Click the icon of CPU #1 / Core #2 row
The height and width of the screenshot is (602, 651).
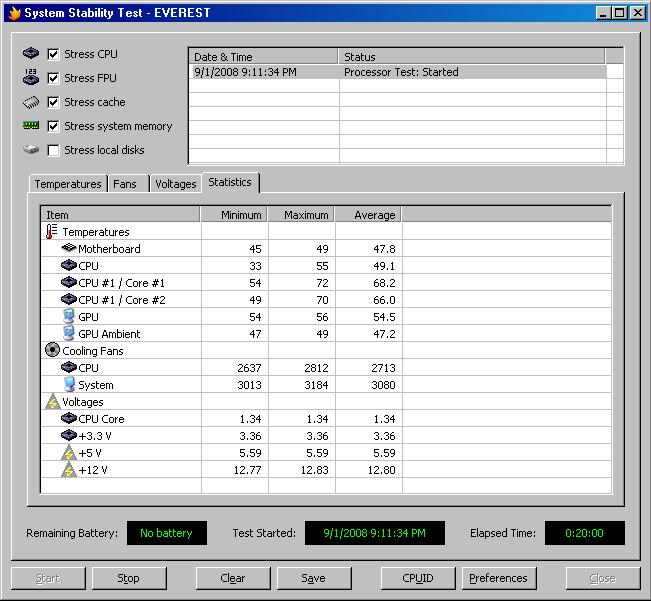tap(69, 299)
